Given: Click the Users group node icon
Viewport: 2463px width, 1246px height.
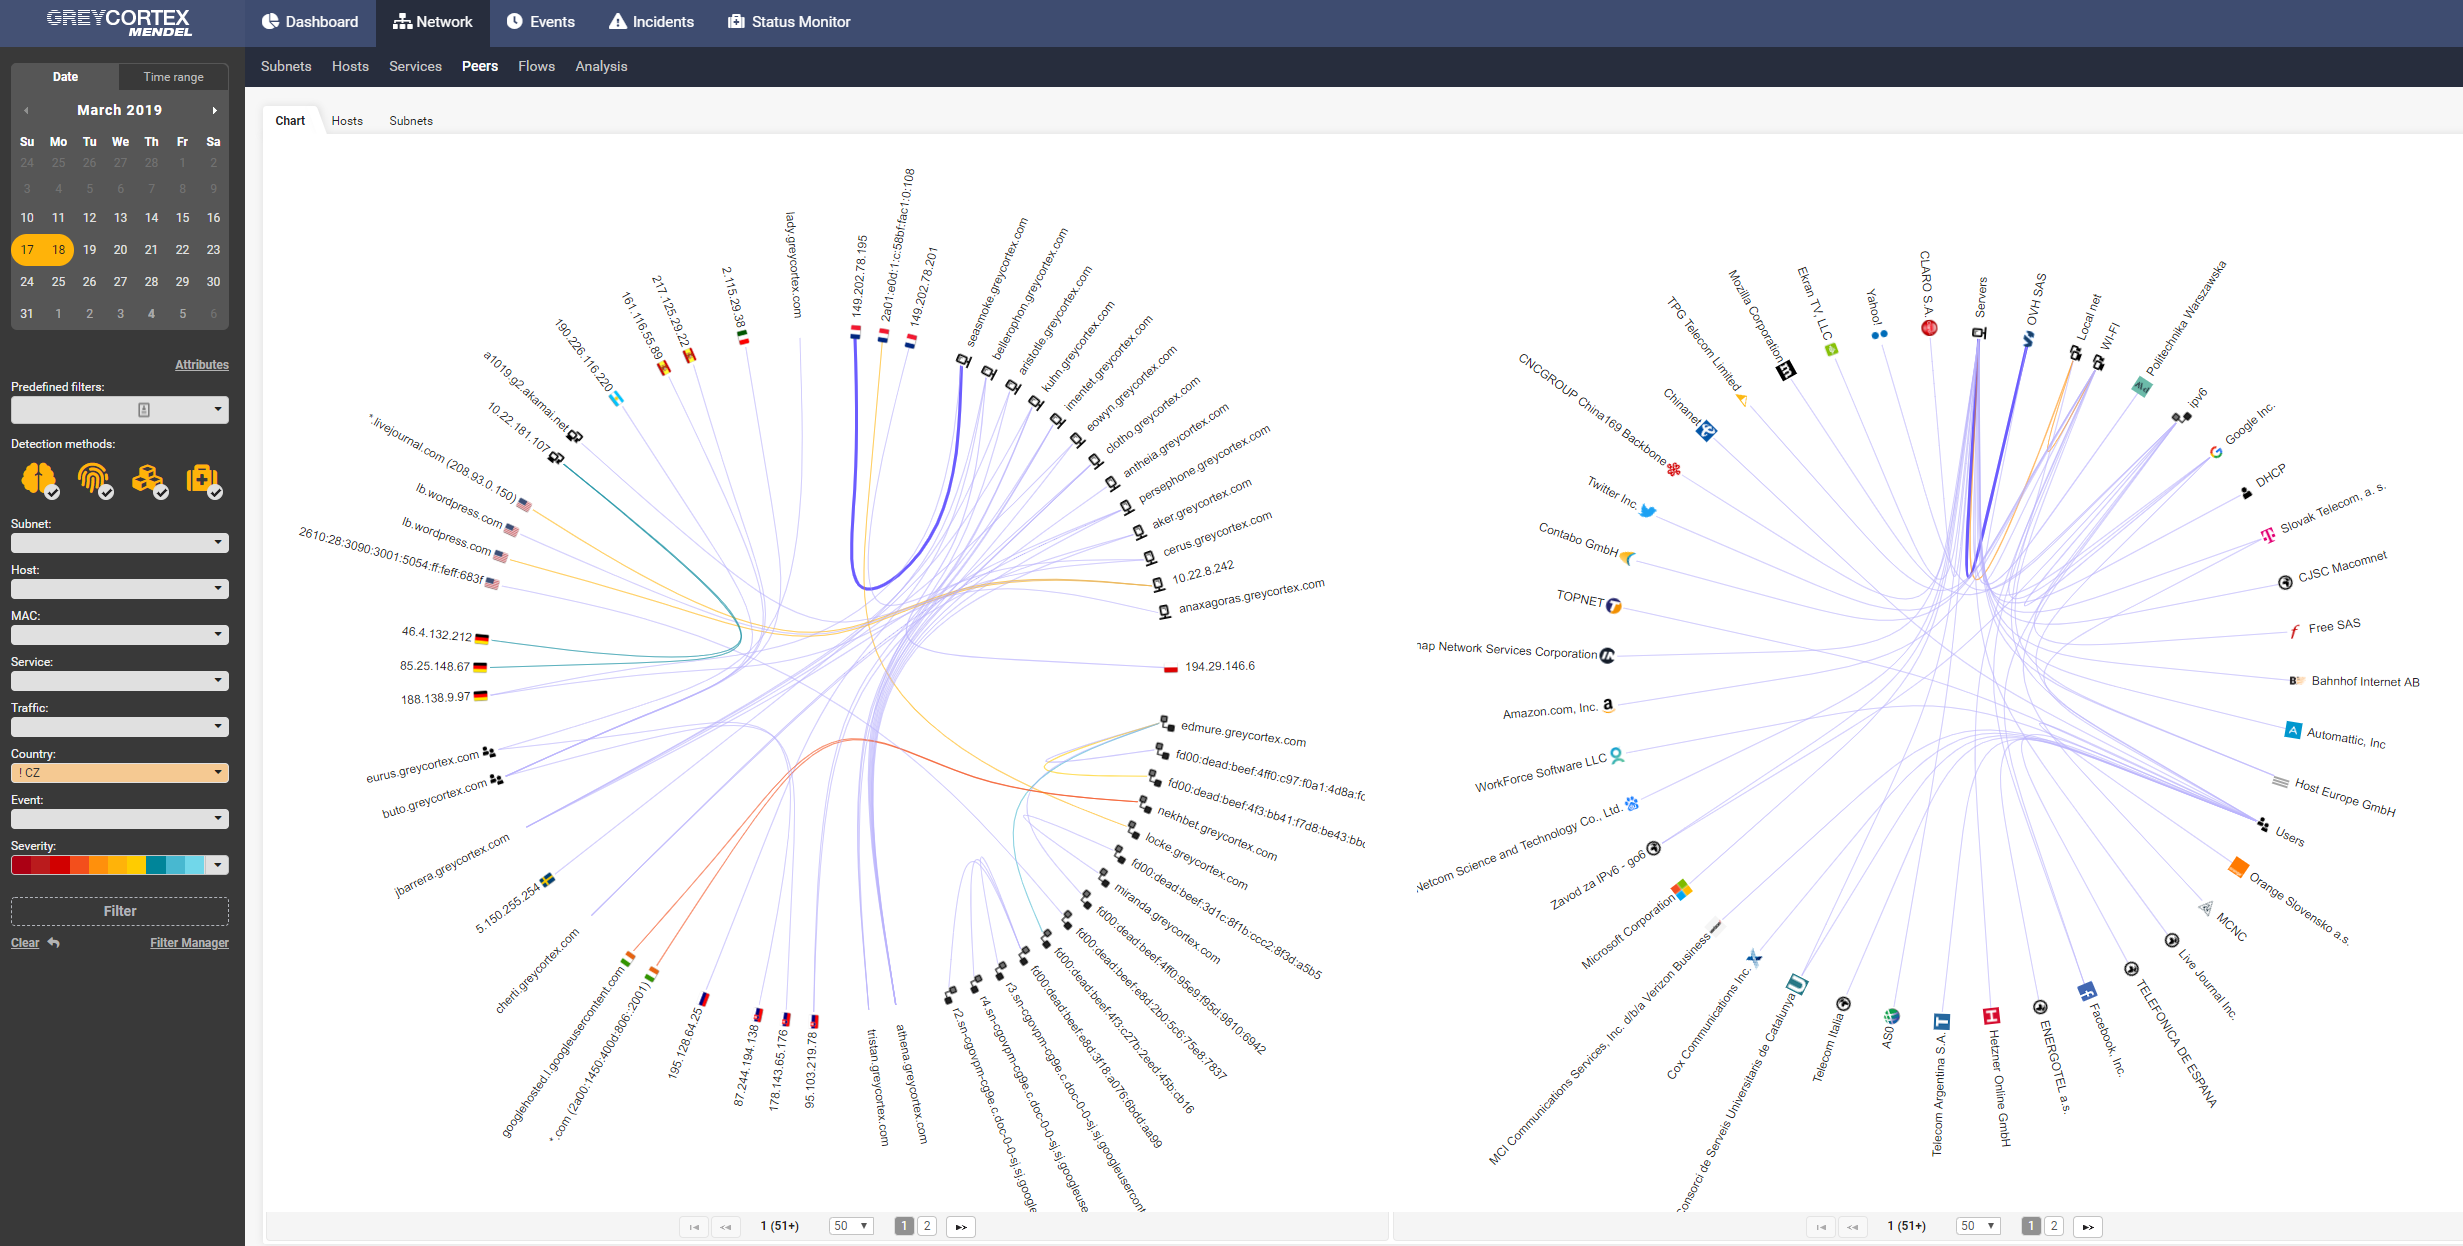Looking at the screenshot, I should pyautogui.click(x=2263, y=824).
